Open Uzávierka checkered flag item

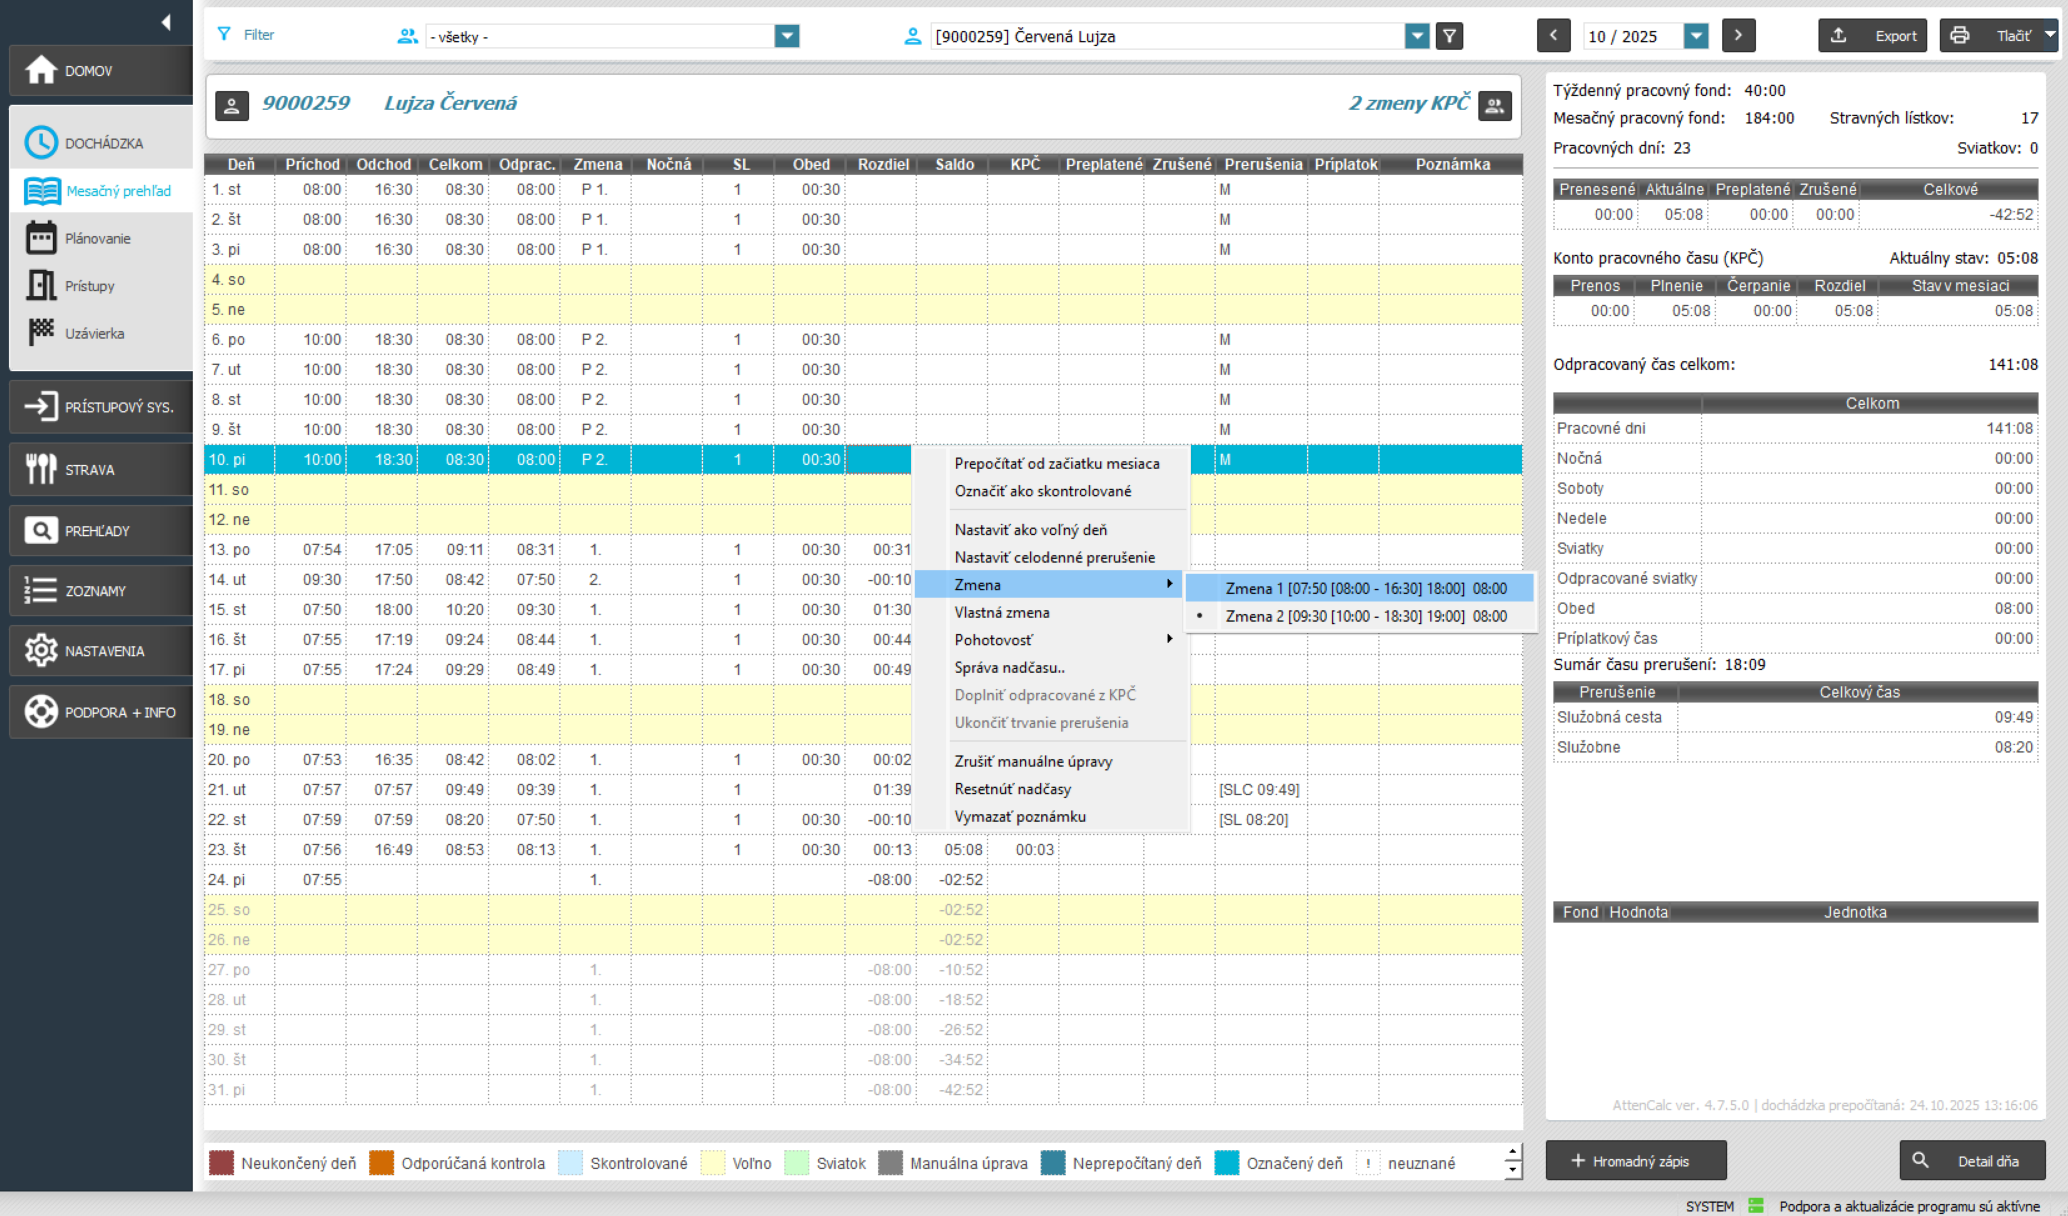[x=94, y=333]
